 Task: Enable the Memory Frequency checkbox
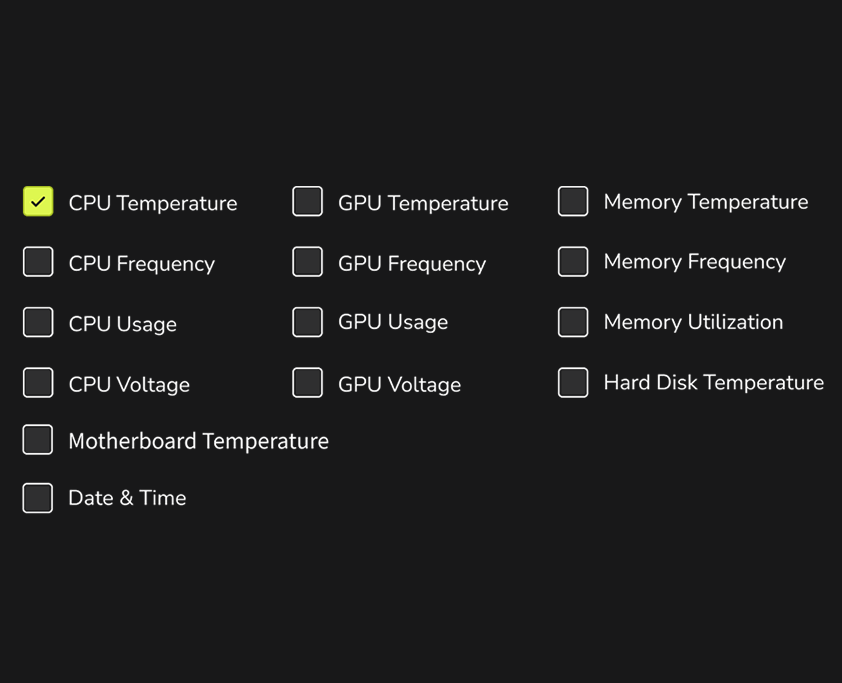pos(573,262)
